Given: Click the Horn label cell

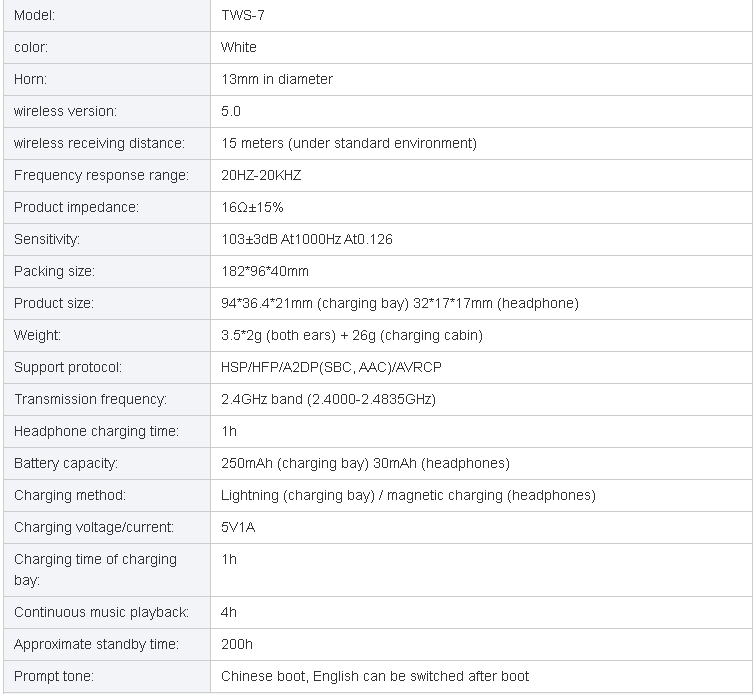Looking at the screenshot, I should (x=107, y=79).
